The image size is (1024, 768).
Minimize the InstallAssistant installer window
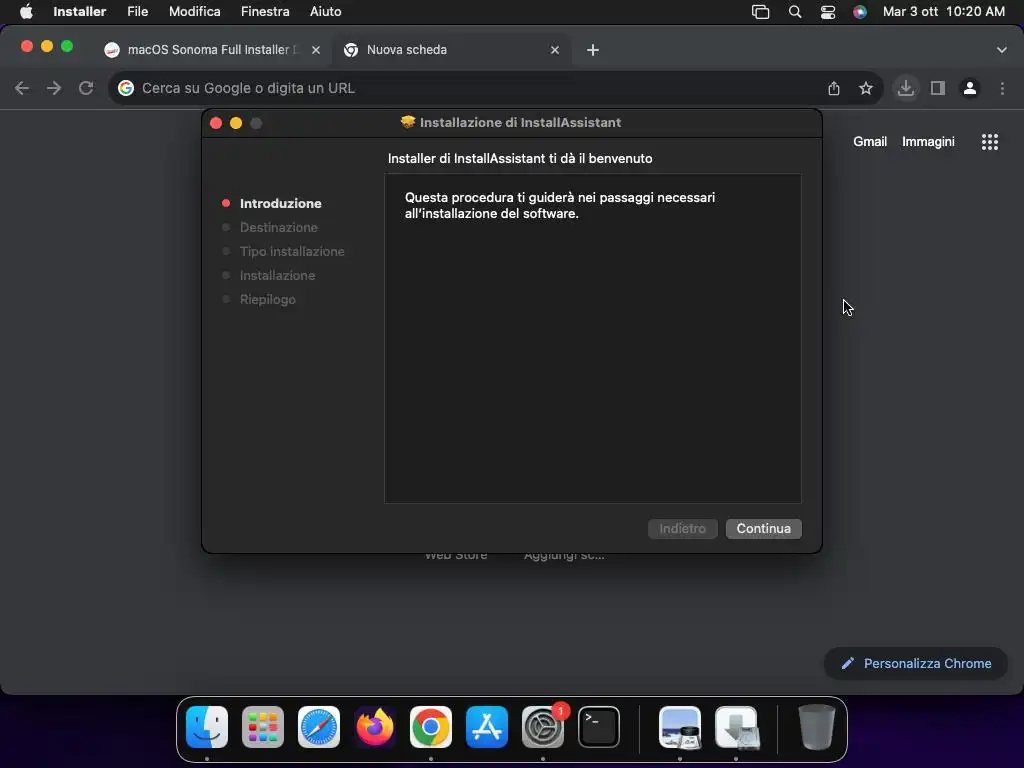pyautogui.click(x=236, y=123)
